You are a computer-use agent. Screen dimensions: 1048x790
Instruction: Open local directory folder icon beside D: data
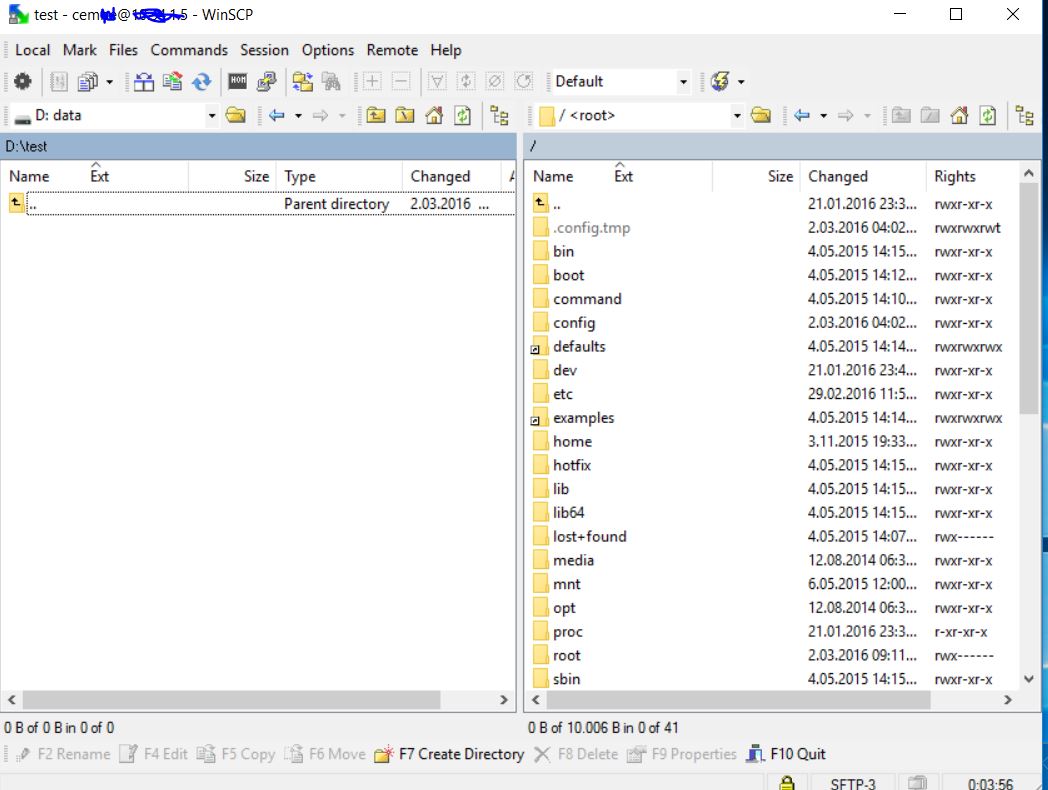tap(235, 116)
